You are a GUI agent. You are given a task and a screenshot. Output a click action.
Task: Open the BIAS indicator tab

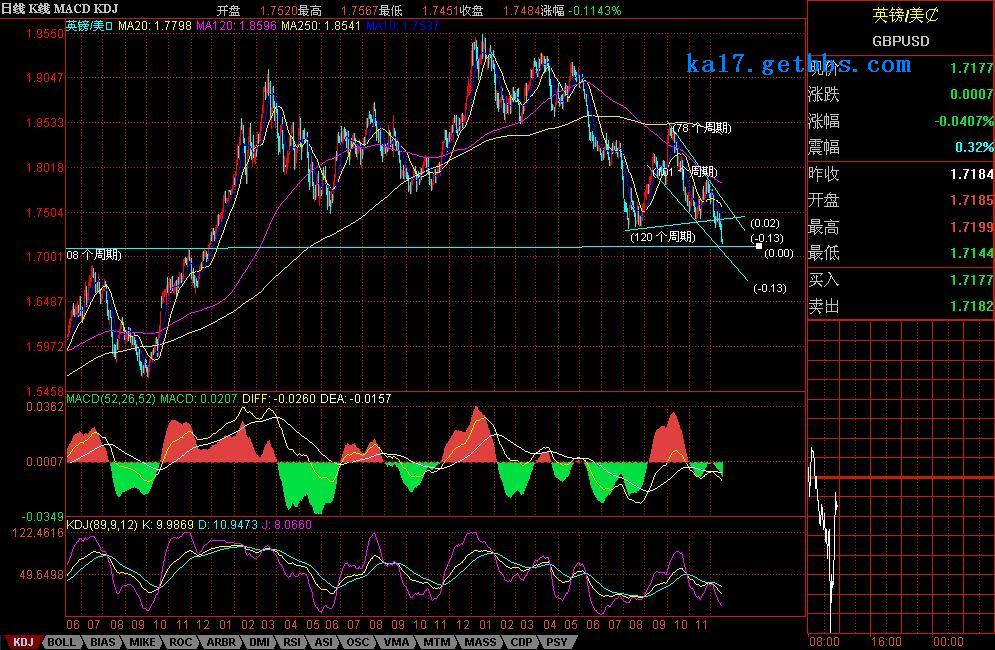pyautogui.click(x=102, y=642)
